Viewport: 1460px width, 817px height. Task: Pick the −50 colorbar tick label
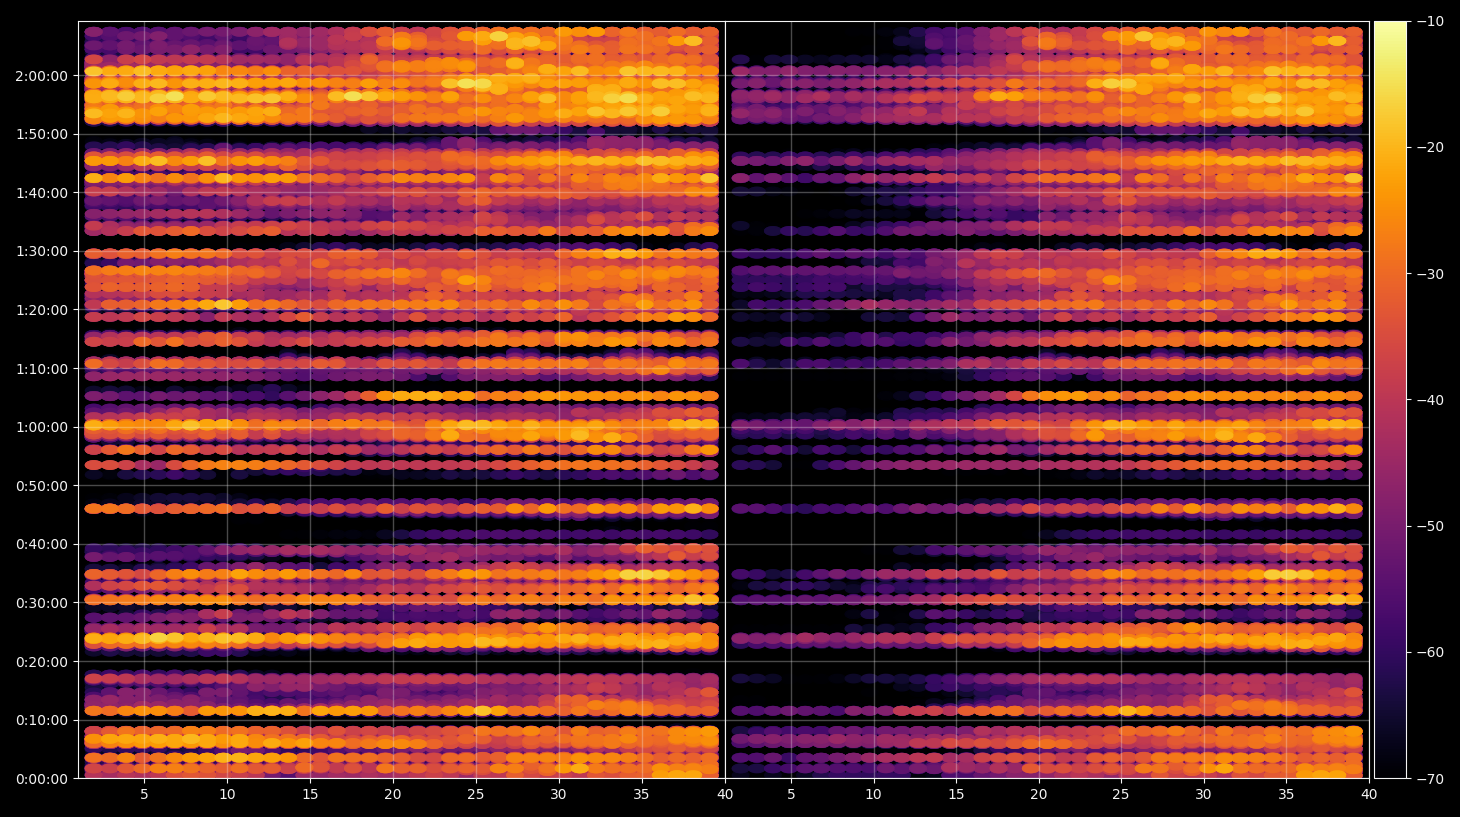coord(1430,526)
